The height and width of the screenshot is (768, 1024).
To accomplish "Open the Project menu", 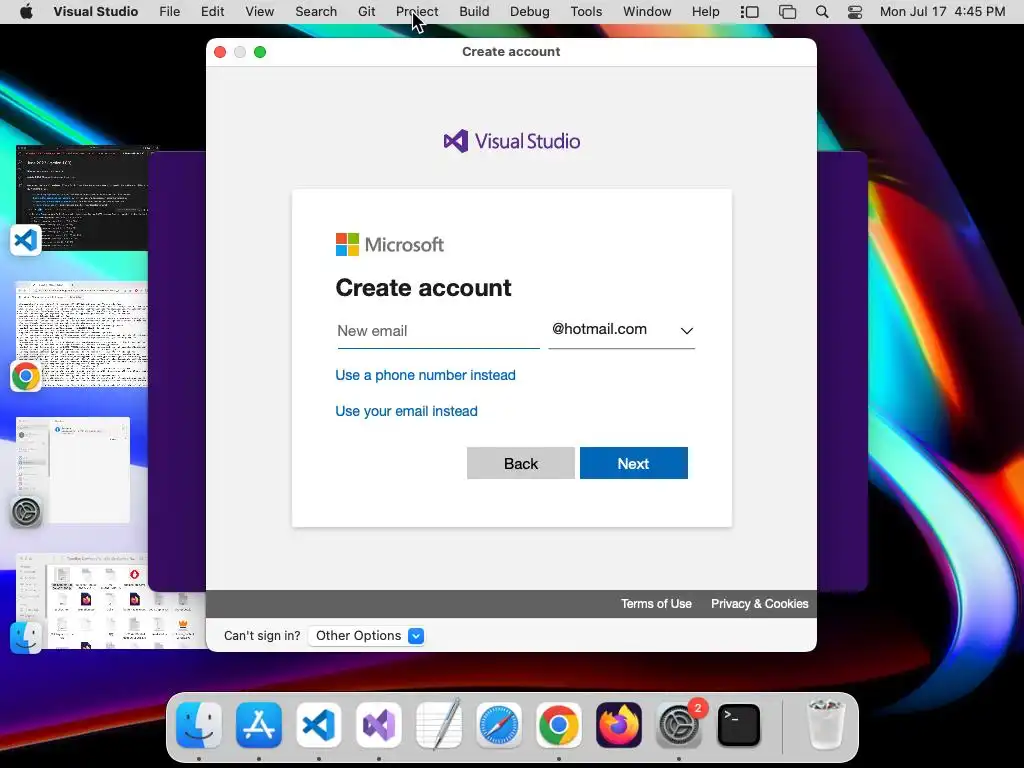I will click(x=417, y=12).
